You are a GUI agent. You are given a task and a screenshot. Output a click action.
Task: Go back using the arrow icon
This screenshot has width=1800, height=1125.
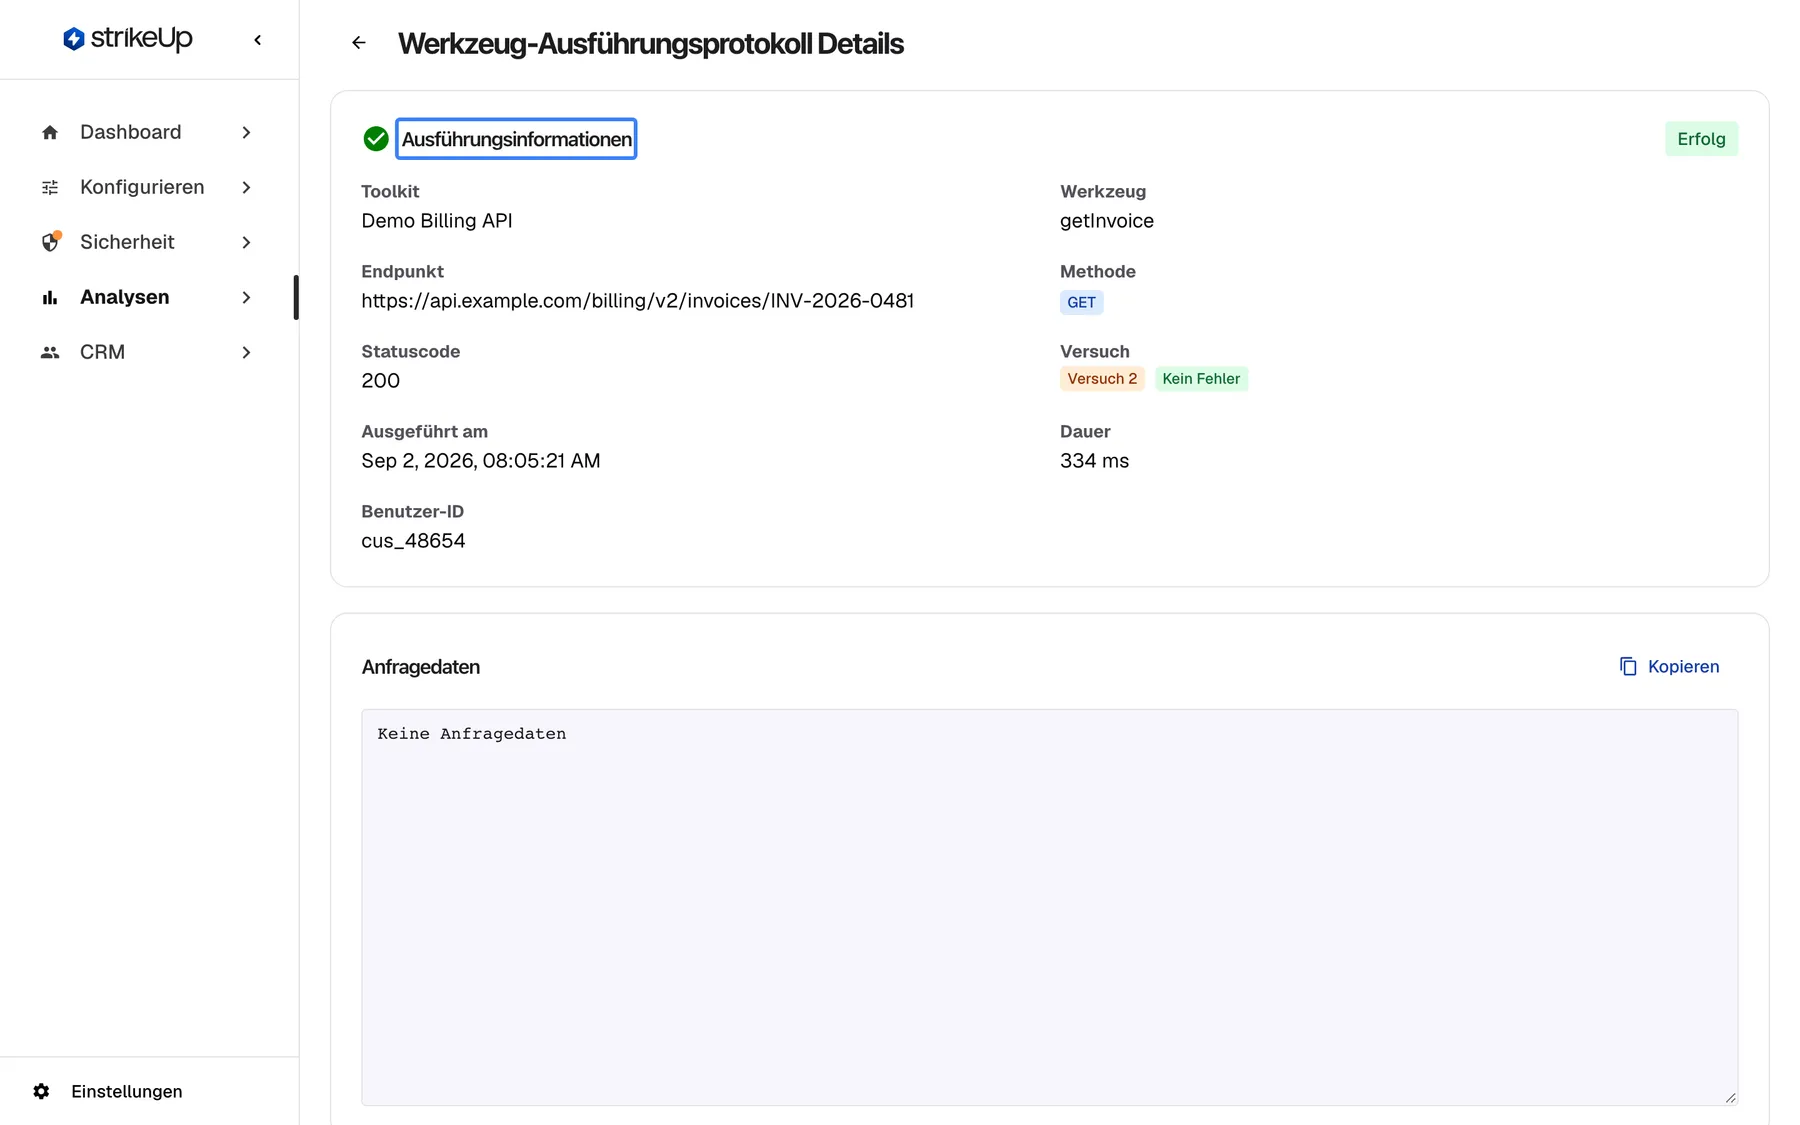coord(359,43)
